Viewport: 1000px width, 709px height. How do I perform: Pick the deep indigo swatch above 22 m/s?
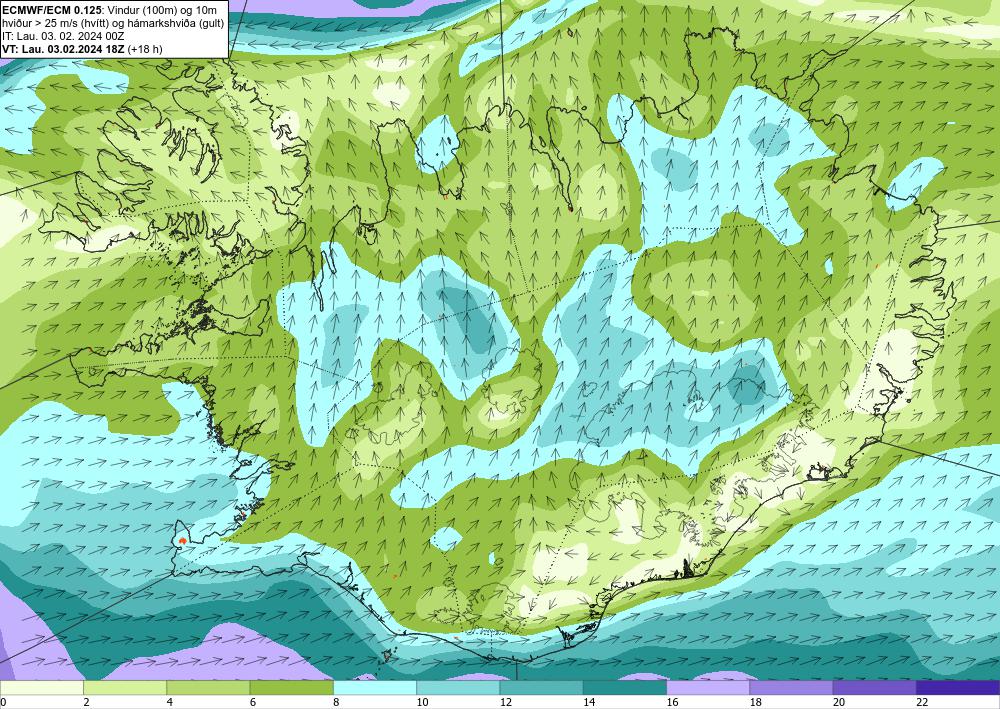coord(958,688)
